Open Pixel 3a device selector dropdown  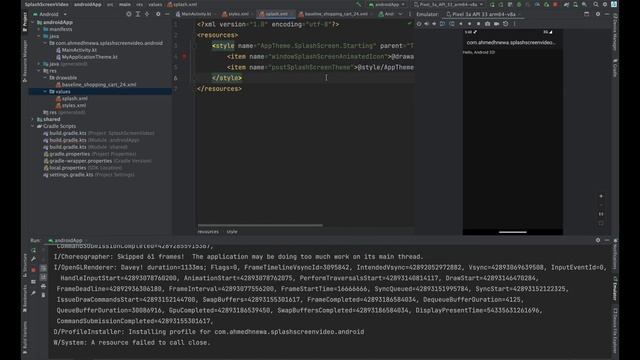(449, 4)
